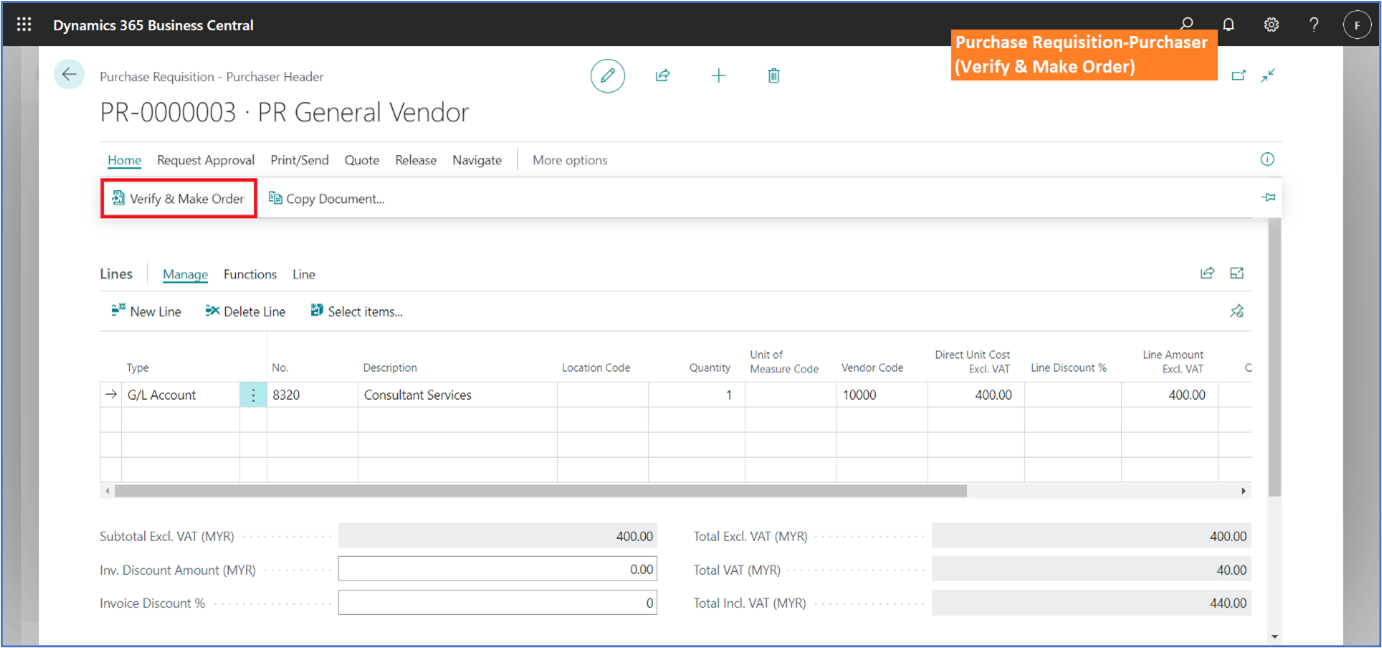Show More options in the action bar
Viewport: 1382px width, 648px height.
[570, 160]
